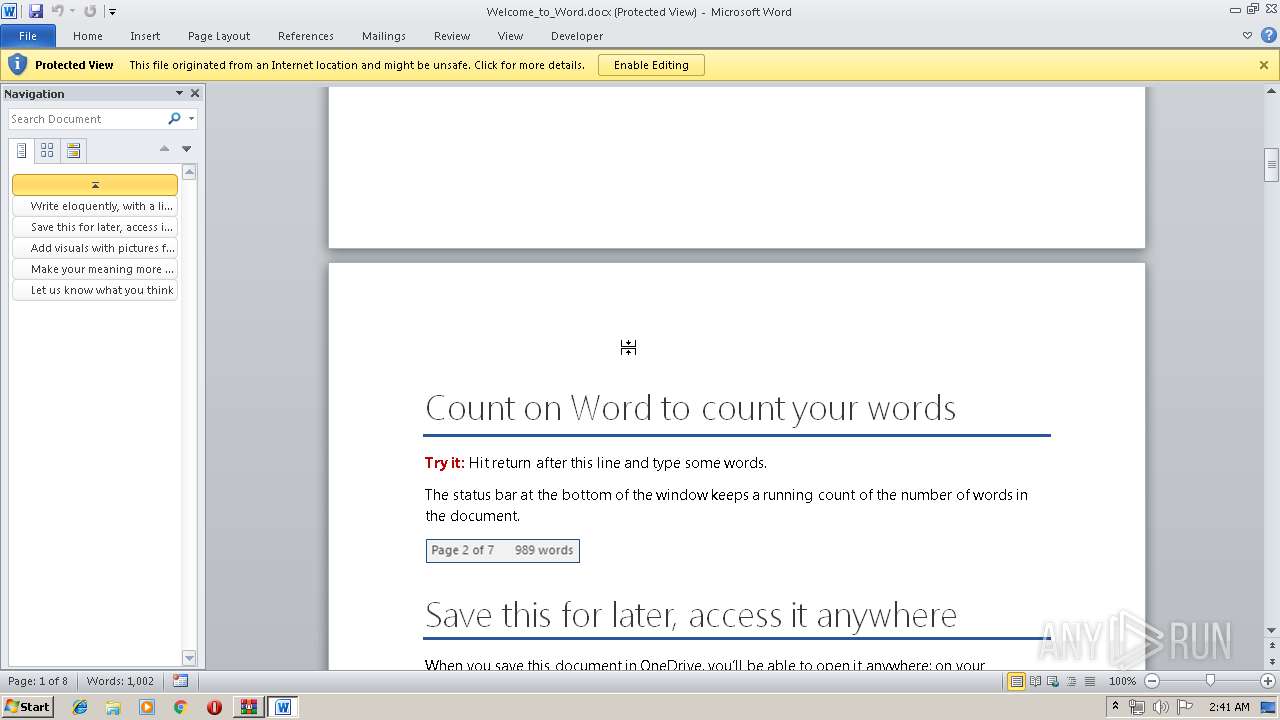1280x720 pixels.
Task: Open Opera browser from taskbar
Action: coord(214,707)
